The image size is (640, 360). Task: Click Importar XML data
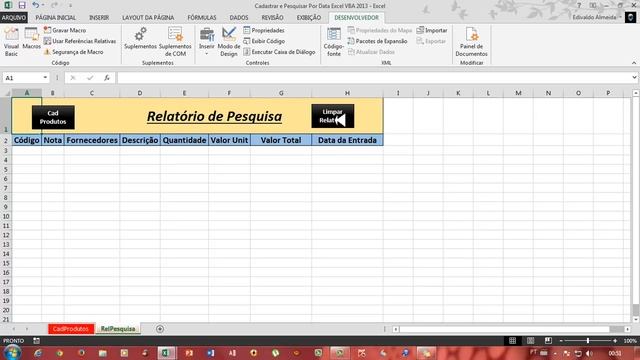coord(432,30)
